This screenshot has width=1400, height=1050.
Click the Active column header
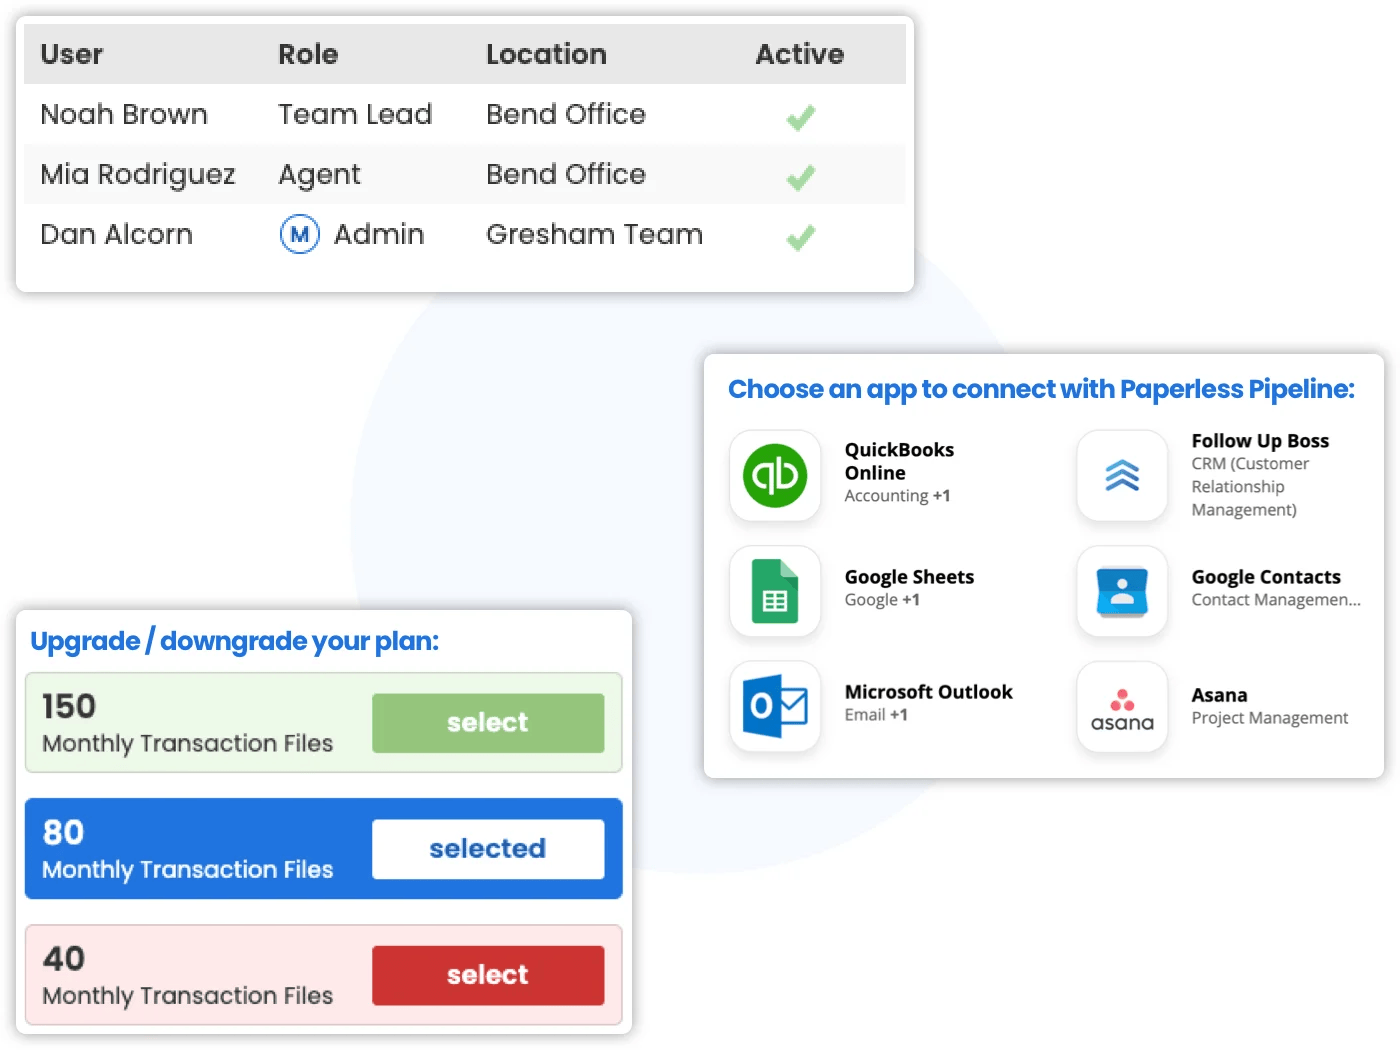799,54
